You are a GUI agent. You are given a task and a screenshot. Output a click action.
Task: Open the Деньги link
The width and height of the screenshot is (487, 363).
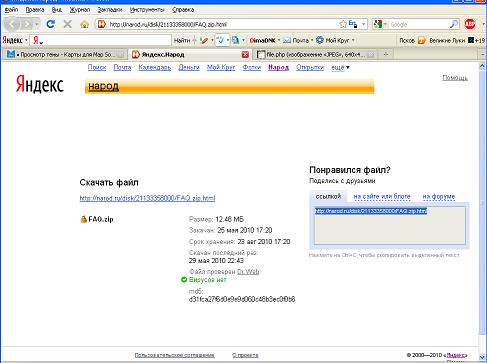(x=189, y=67)
